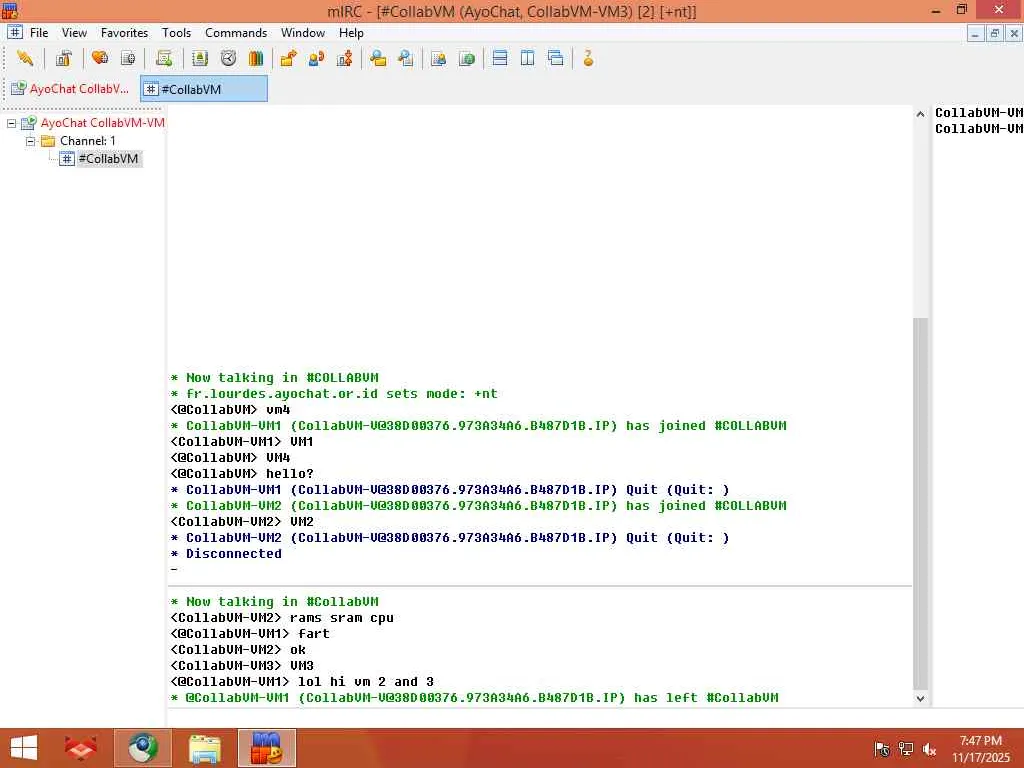
Task: Select #CollabVM channel in the treebar
Action: coord(108,159)
